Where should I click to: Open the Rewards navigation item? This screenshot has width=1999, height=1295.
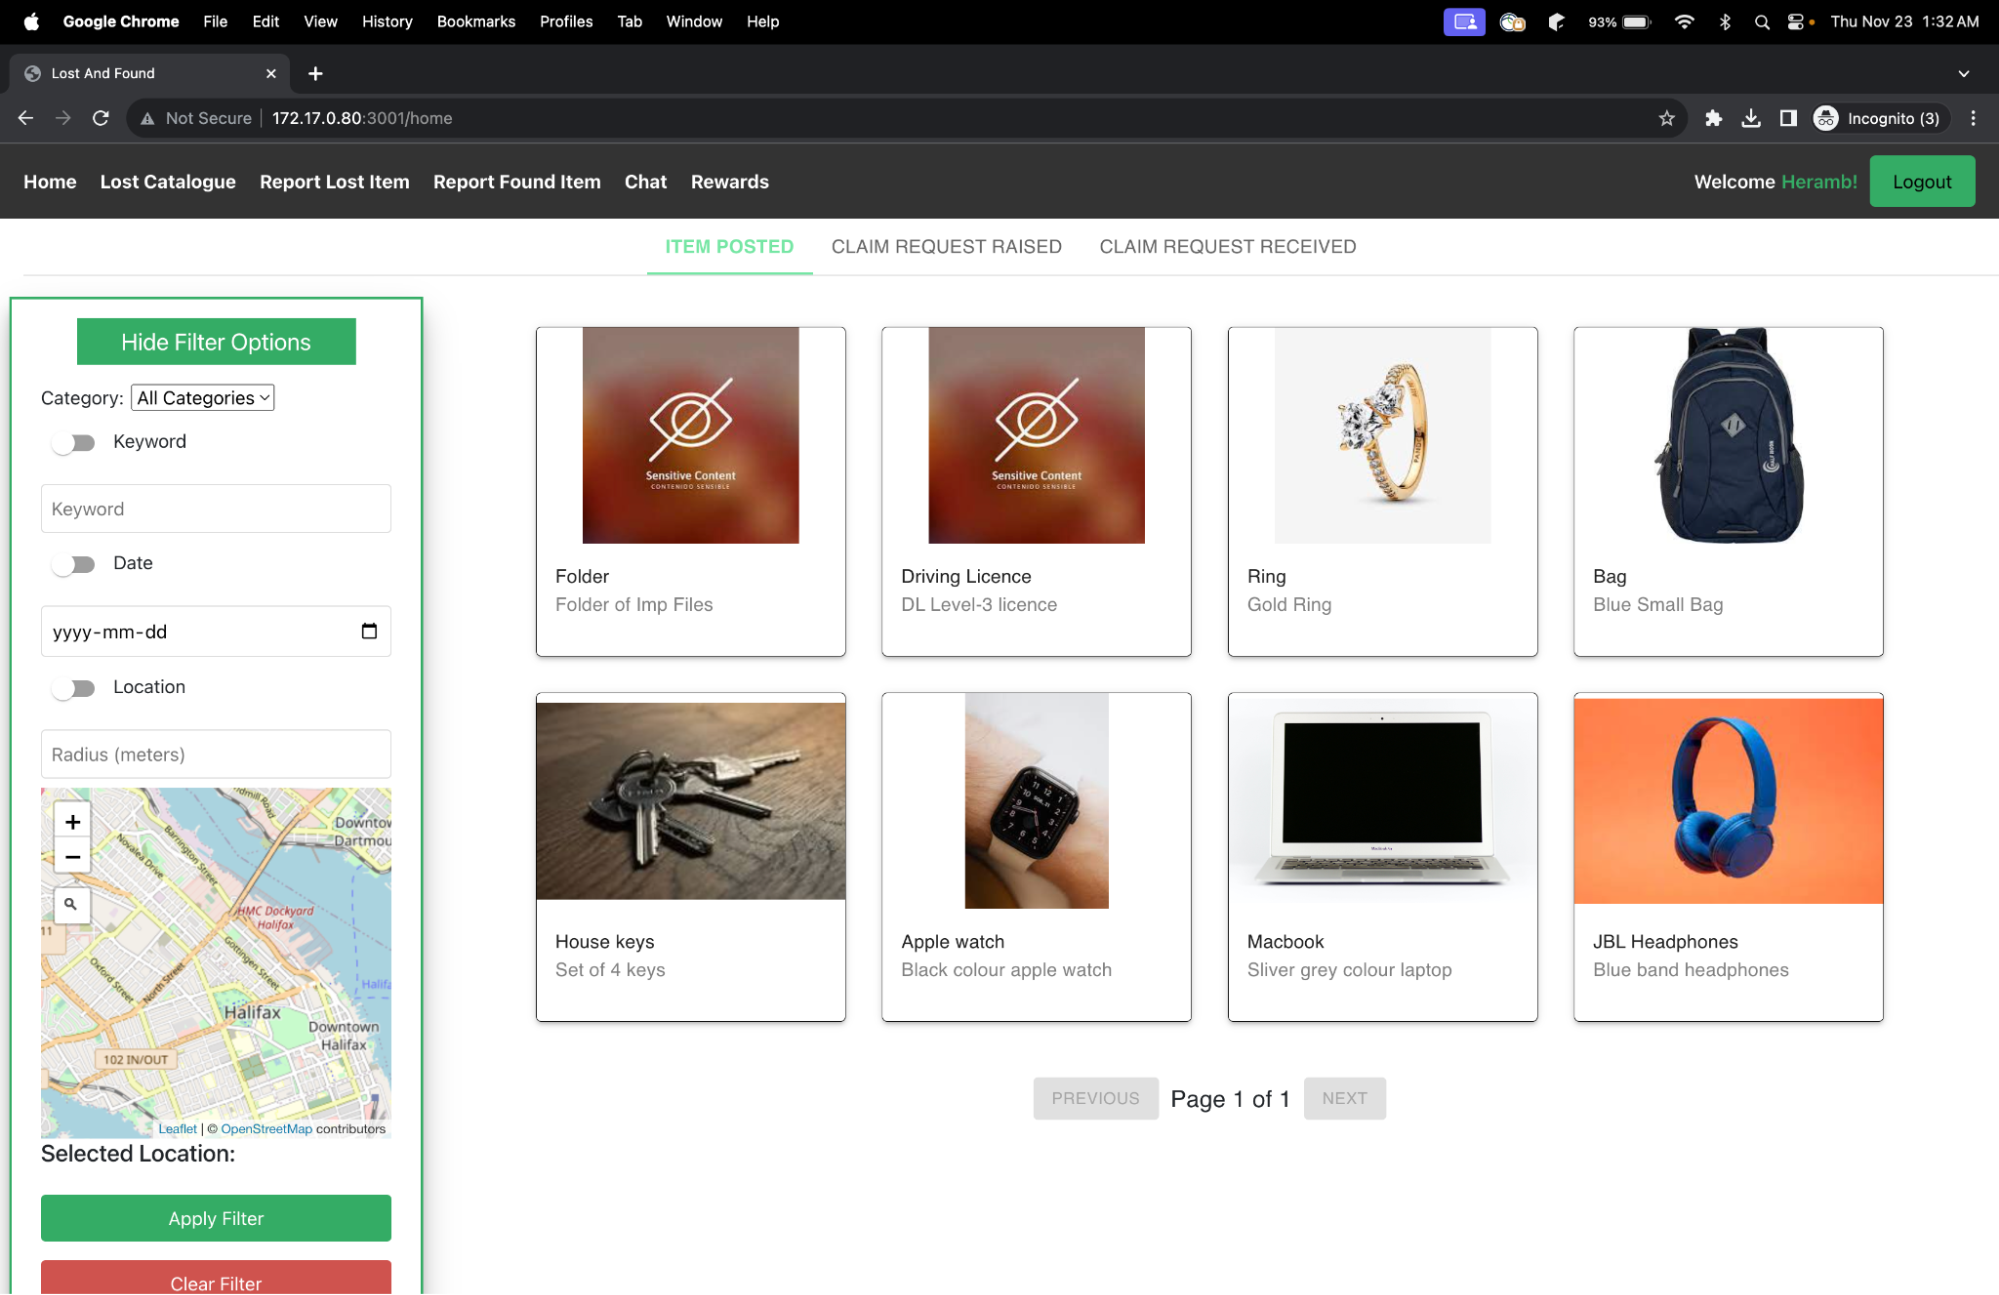click(729, 182)
